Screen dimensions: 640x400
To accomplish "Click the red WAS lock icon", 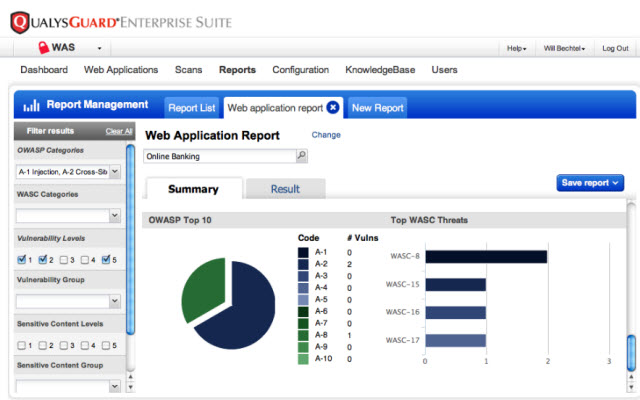I will point(43,48).
